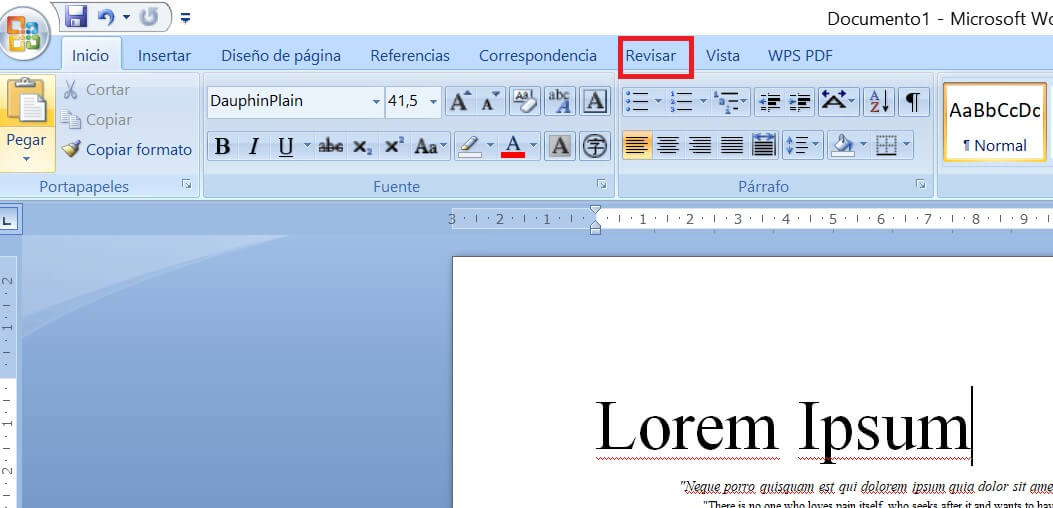Viewport: 1053px width, 508px height.
Task: Apply red font color
Action: click(513, 146)
